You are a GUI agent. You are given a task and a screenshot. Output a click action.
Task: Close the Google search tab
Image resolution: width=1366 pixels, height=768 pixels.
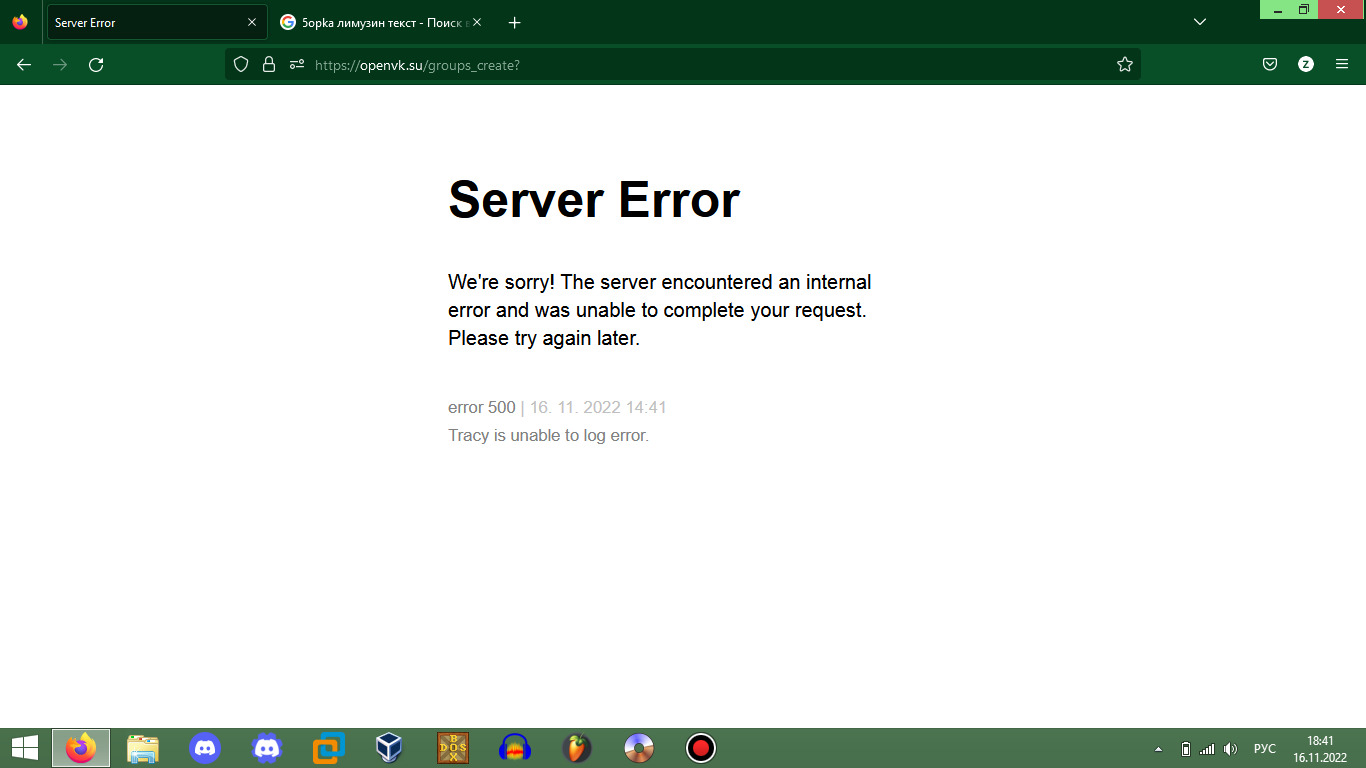coord(477,22)
